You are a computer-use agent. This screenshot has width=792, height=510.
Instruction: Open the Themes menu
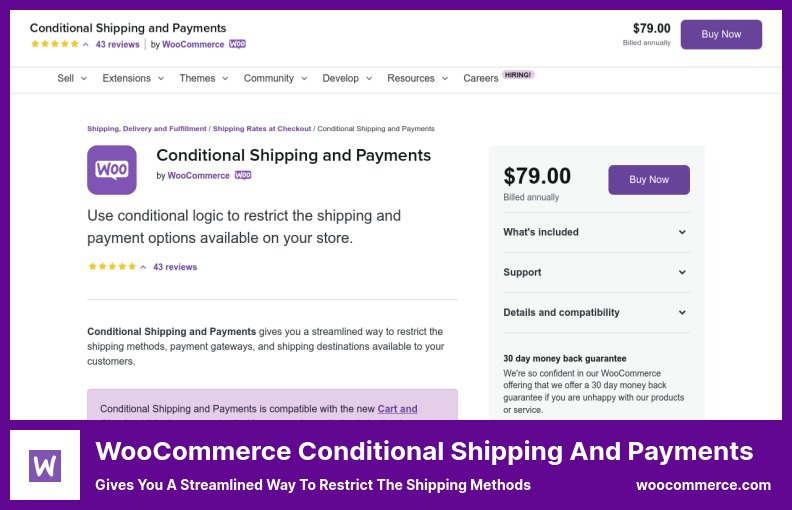click(x=204, y=78)
